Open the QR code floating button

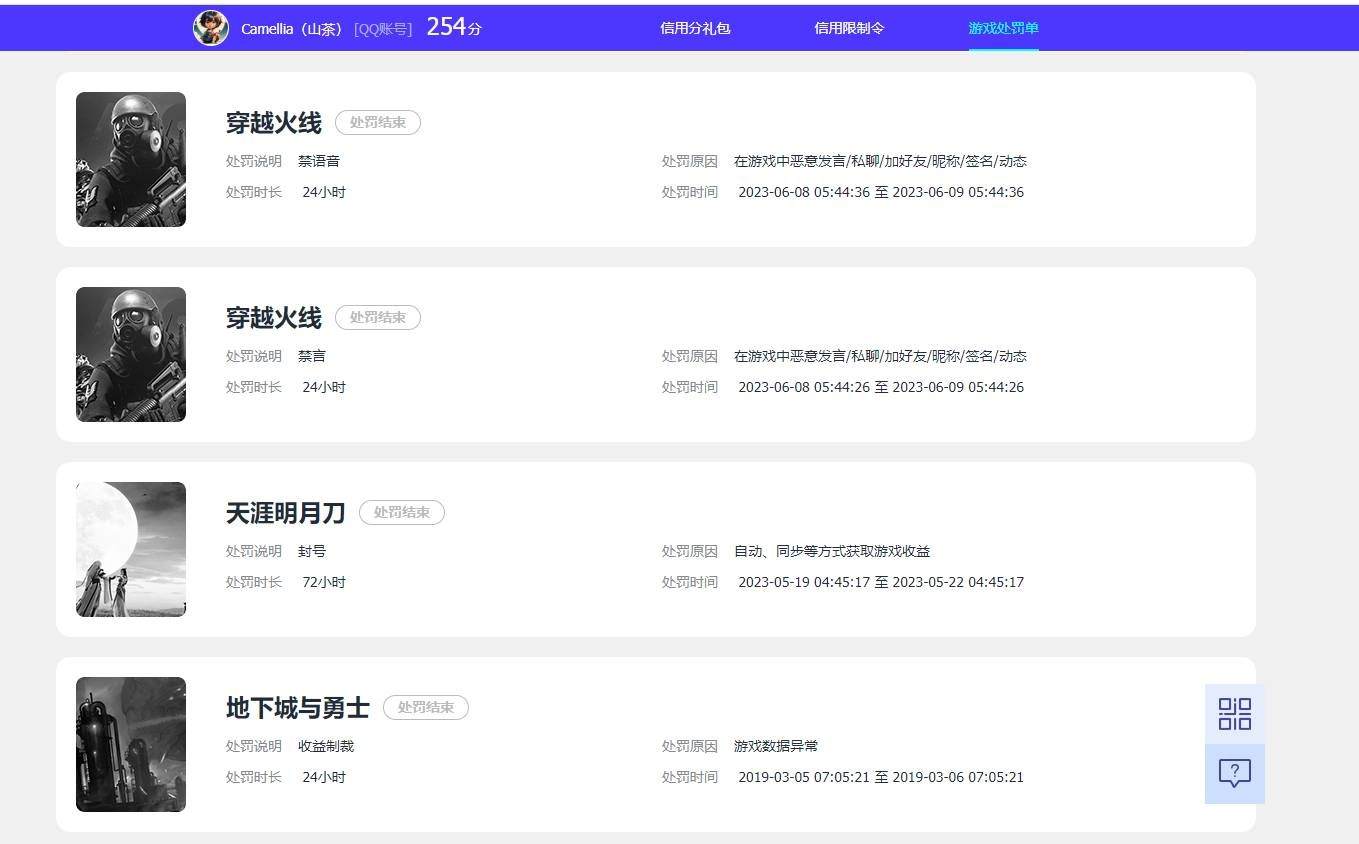(x=1235, y=714)
